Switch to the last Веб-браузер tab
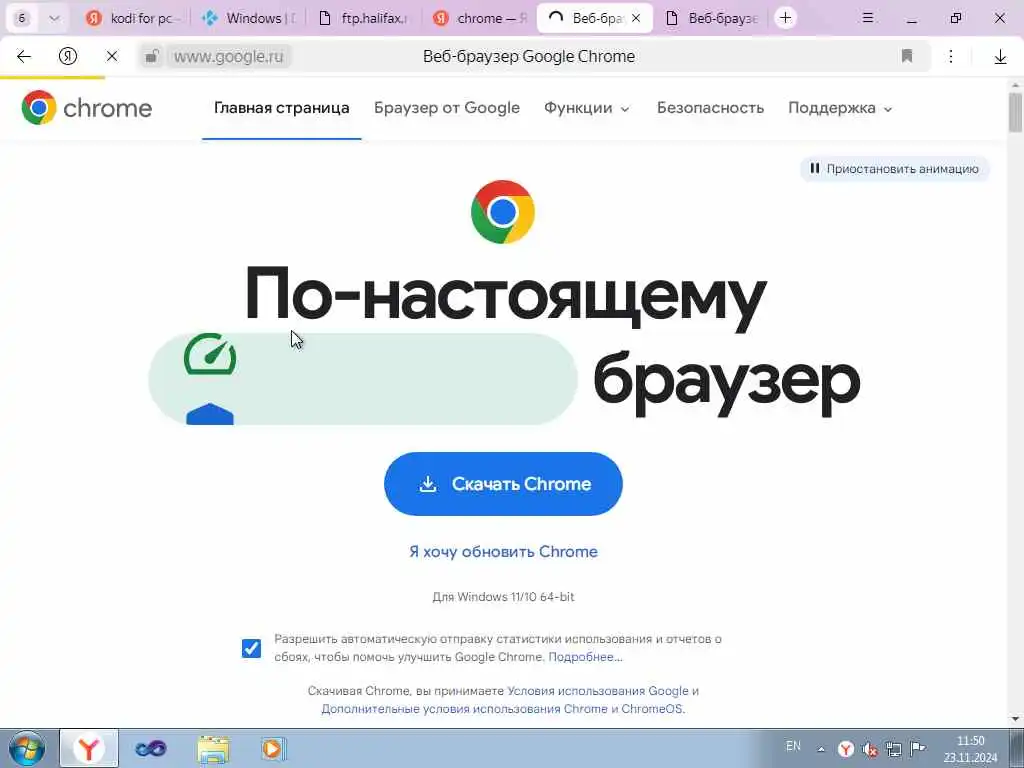The image size is (1024, 768). tap(712, 18)
